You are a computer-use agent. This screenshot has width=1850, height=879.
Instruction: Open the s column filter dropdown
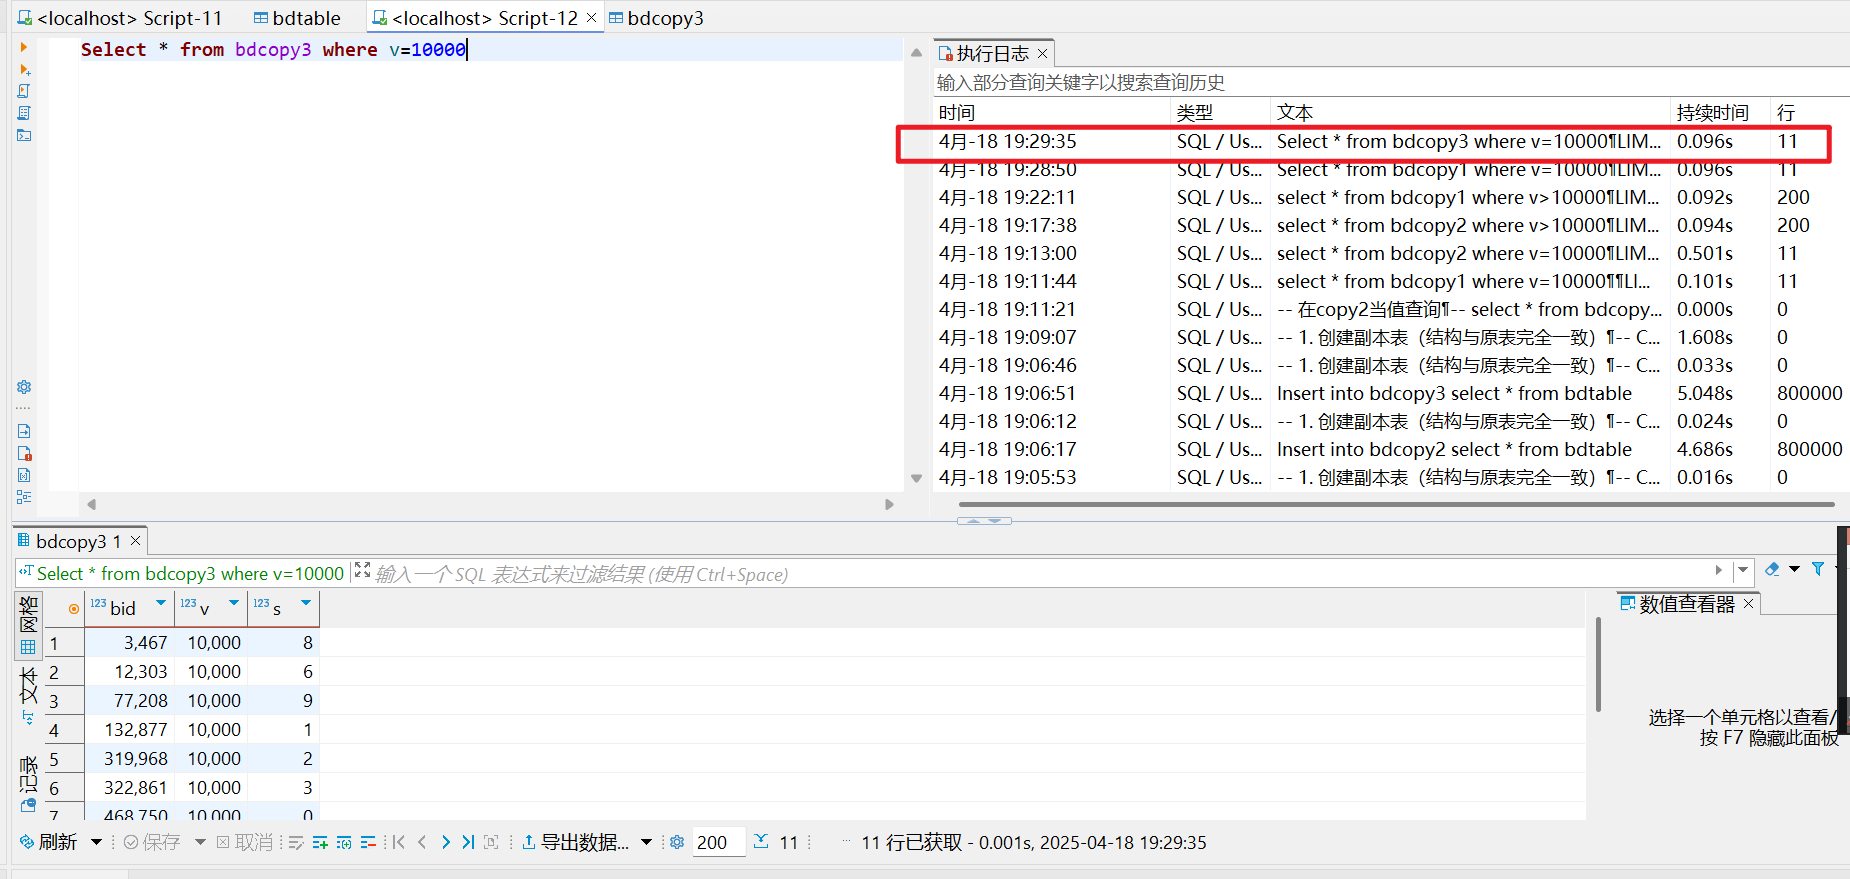click(306, 603)
